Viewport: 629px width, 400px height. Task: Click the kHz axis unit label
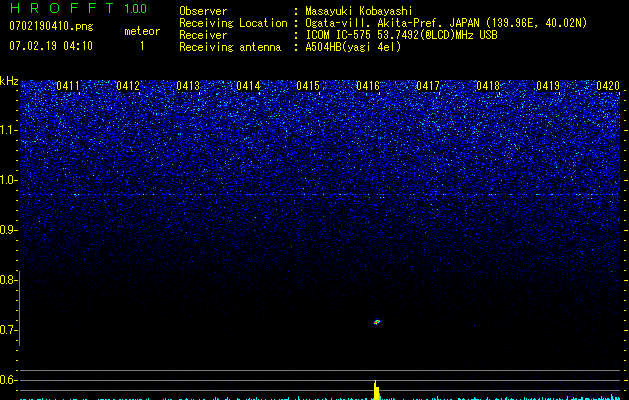(9, 81)
